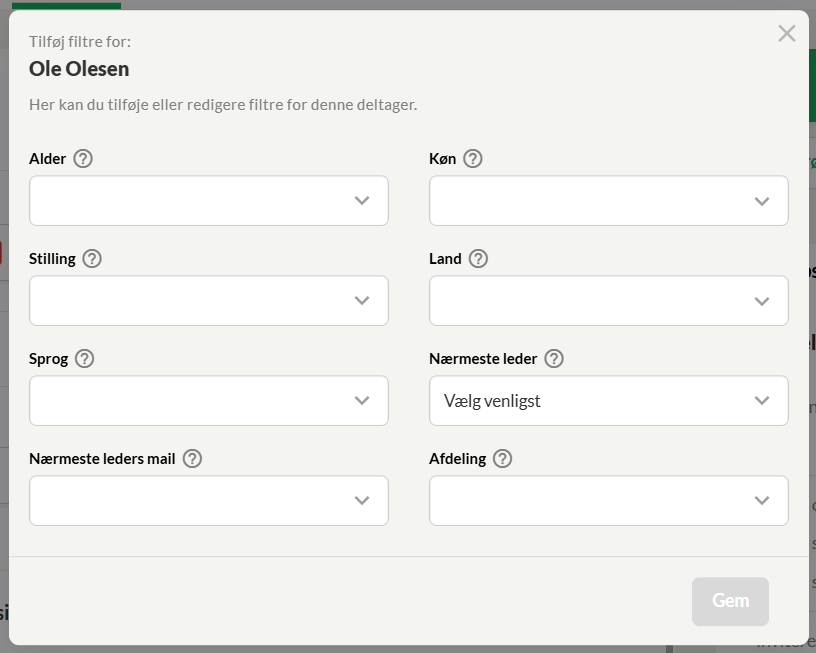Click the 'Tilføj filtre for:' heading text
This screenshot has height=653, width=816.
[x=80, y=42]
